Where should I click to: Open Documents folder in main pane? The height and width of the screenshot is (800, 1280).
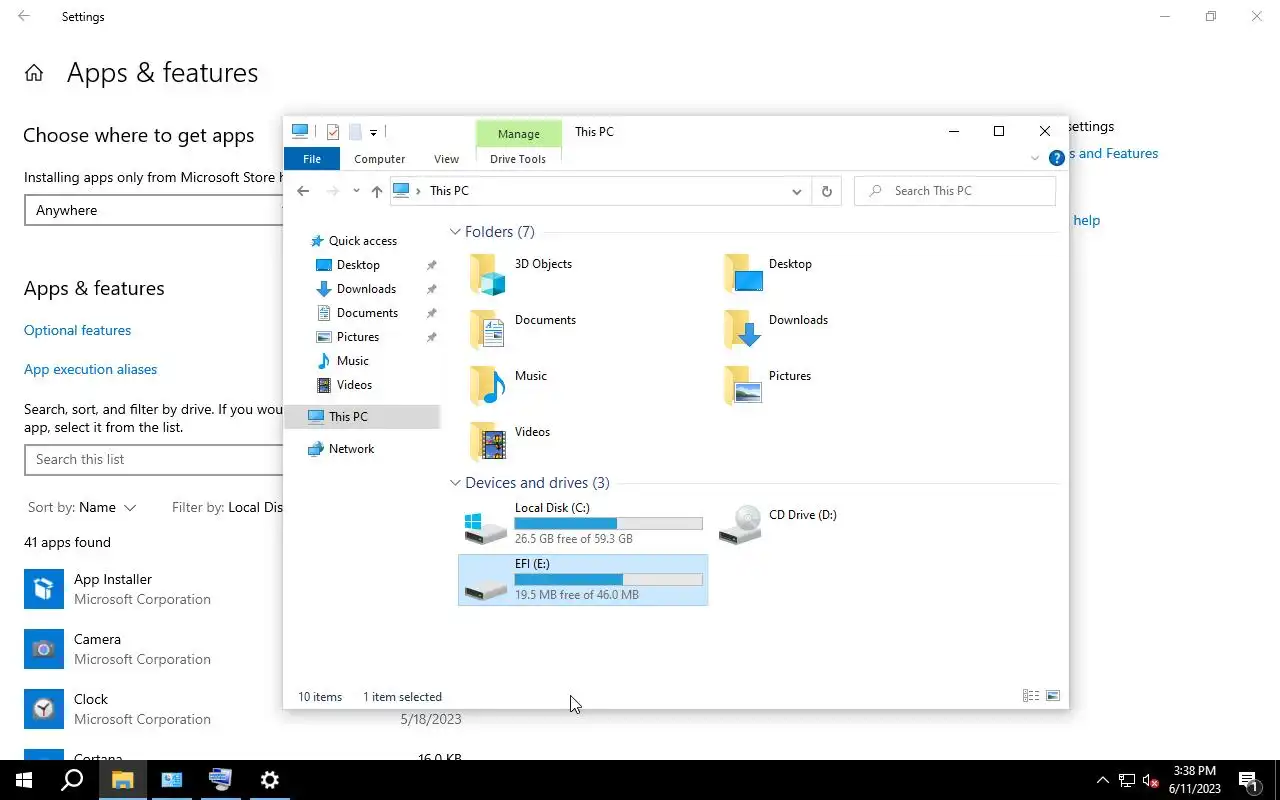click(x=488, y=330)
